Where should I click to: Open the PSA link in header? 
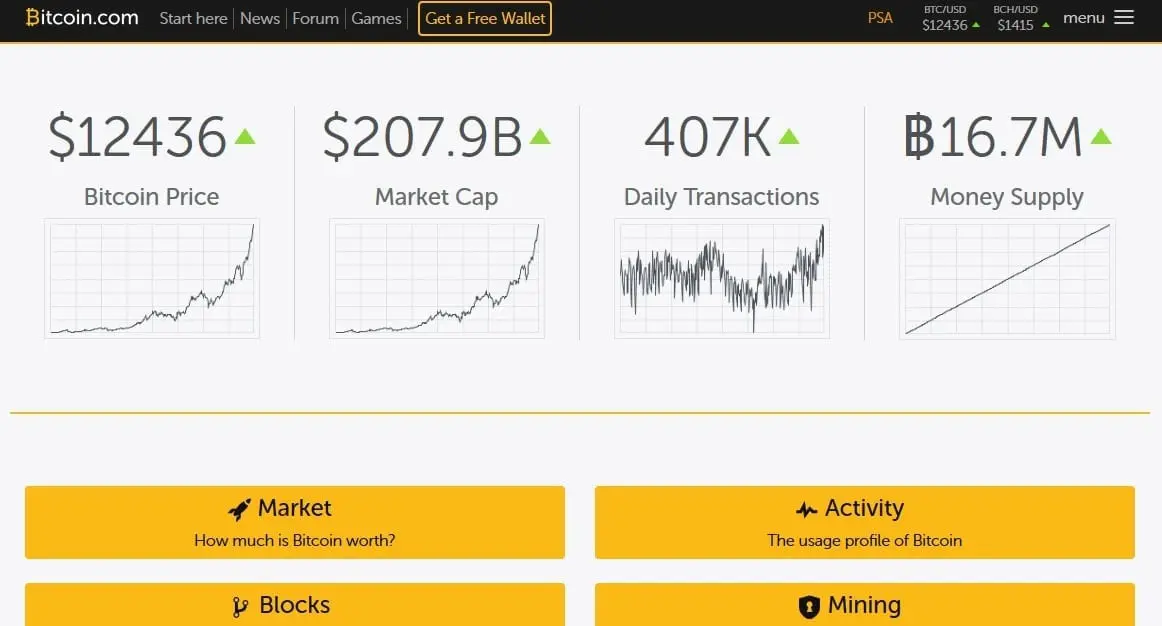[x=880, y=18]
